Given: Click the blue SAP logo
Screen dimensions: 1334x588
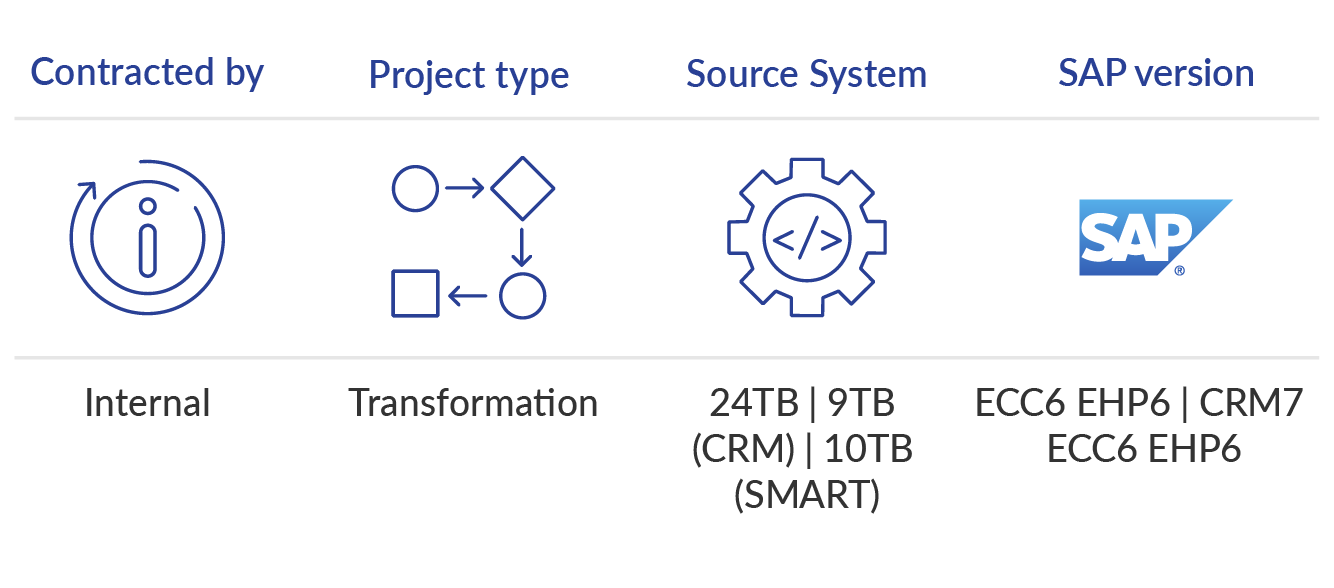Looking at the screenshot, I should (1155, 238).
